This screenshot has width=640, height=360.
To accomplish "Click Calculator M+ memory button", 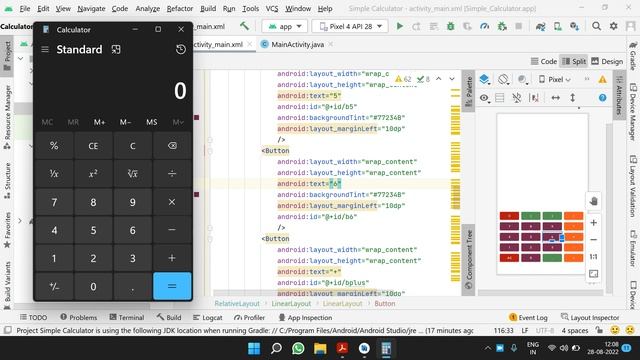I will (x=99, y=122).
